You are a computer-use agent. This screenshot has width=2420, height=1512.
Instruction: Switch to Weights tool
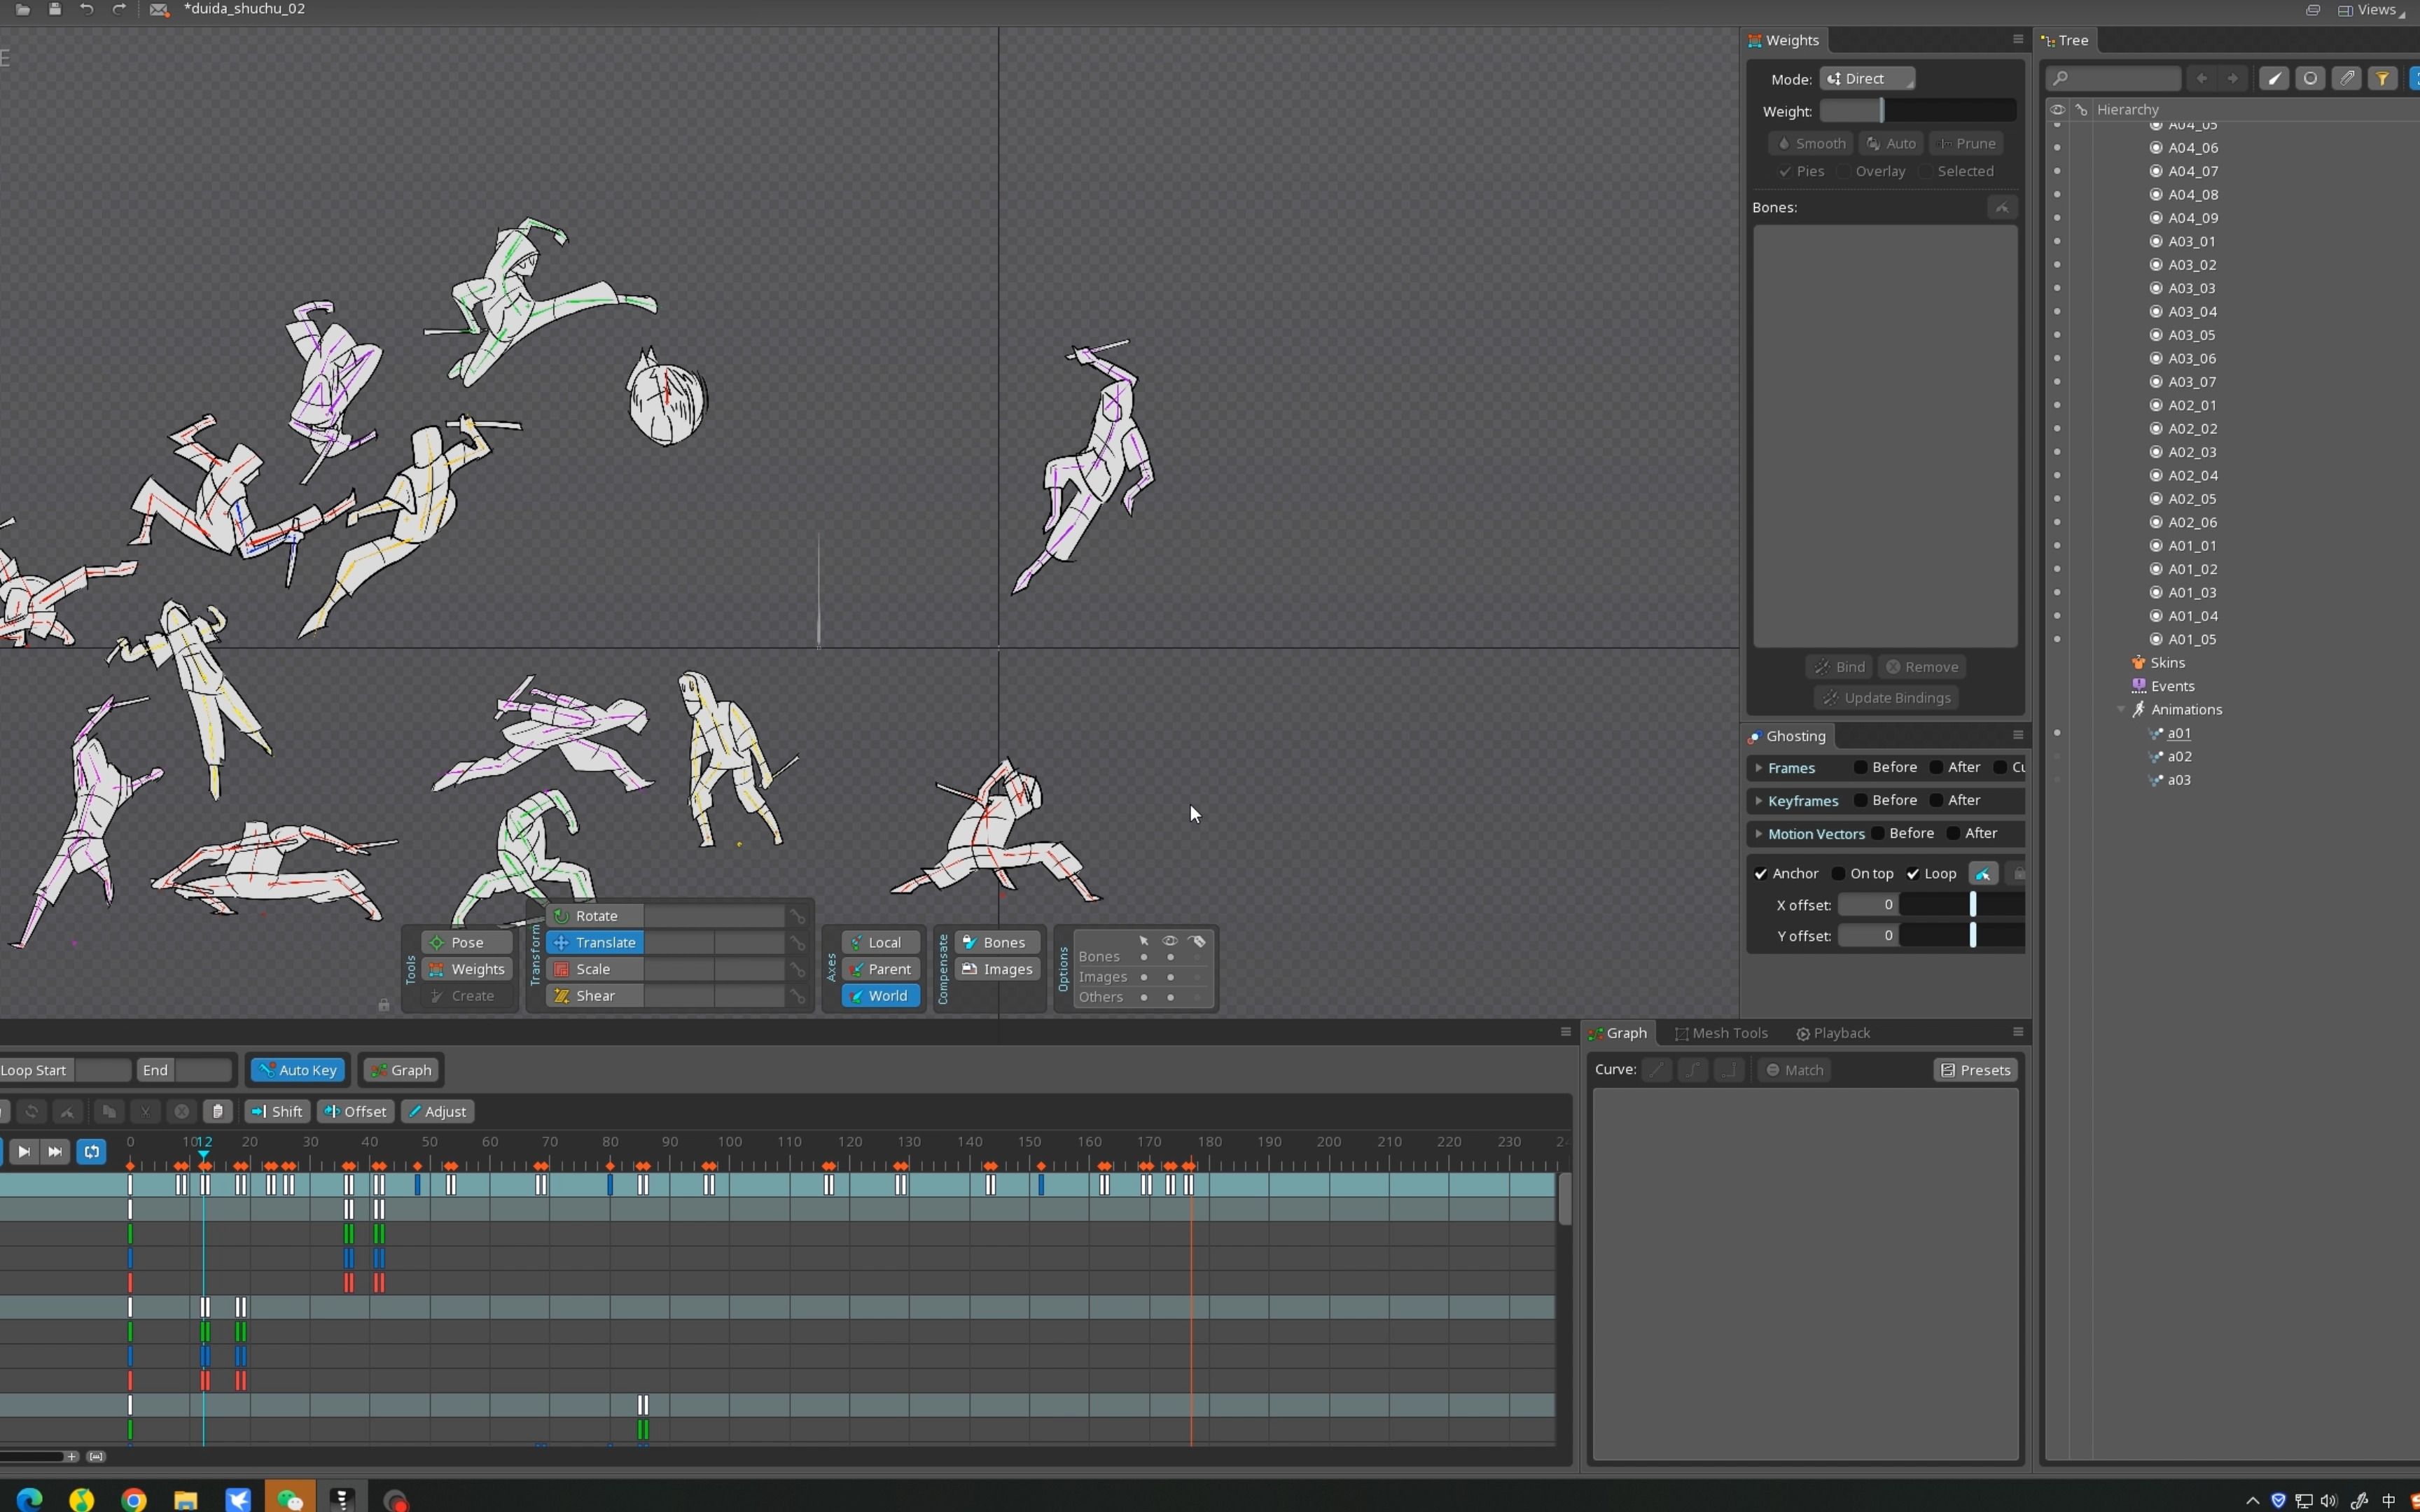pos(467,969)
